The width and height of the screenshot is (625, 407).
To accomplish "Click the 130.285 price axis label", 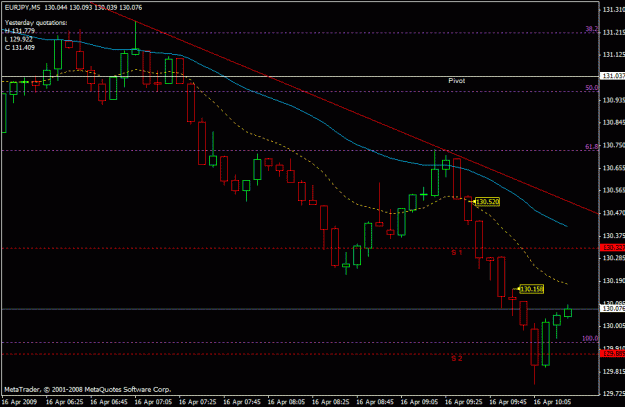I will point(613,258).
